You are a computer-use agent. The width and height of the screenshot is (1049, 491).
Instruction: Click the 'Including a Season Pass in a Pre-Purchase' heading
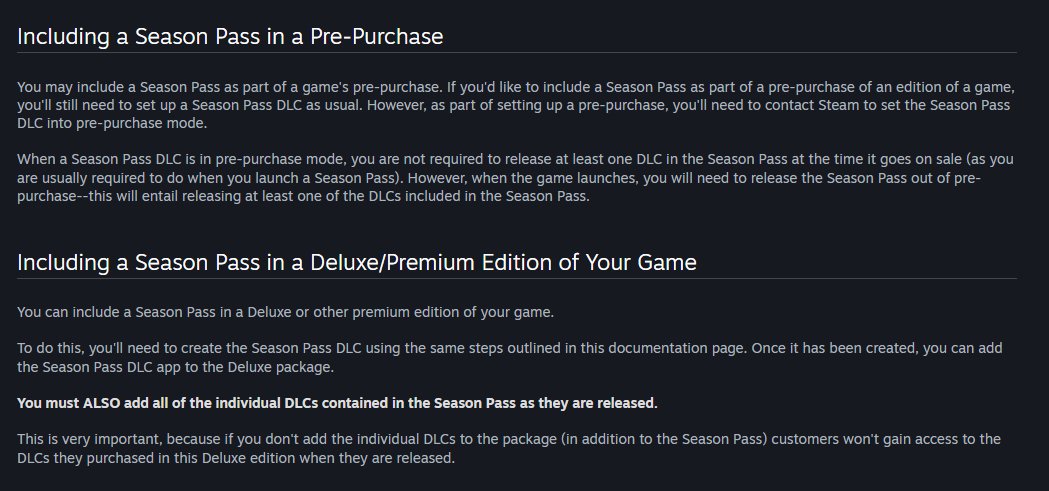[x=230, y=36]
